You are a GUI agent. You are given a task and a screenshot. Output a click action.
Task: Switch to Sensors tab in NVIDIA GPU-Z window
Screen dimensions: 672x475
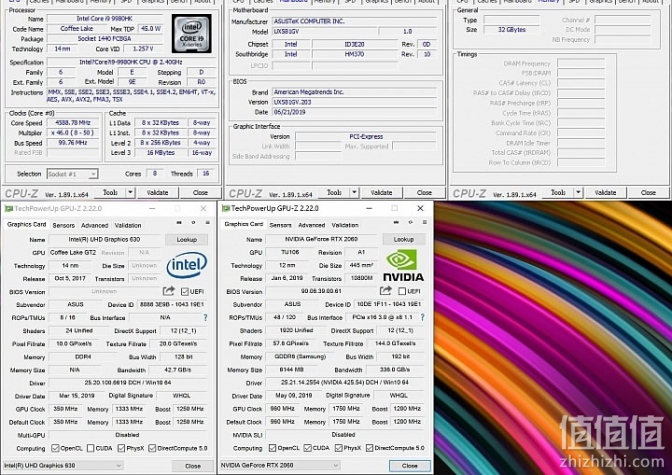click(281, 225)
